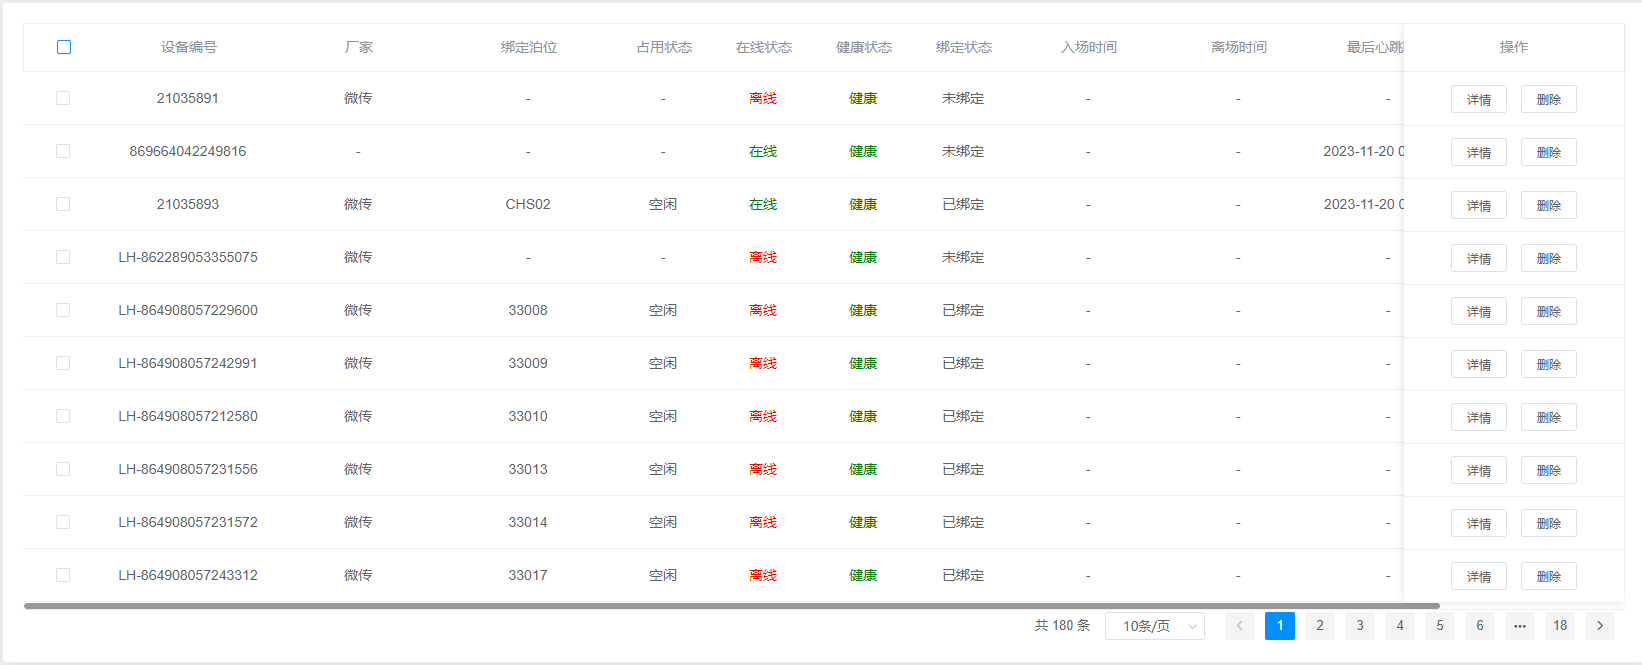The height and width of the screenshot is (665, 1642).
Task: Open page 2 of the device list
Action: [x=1319, y=626]
